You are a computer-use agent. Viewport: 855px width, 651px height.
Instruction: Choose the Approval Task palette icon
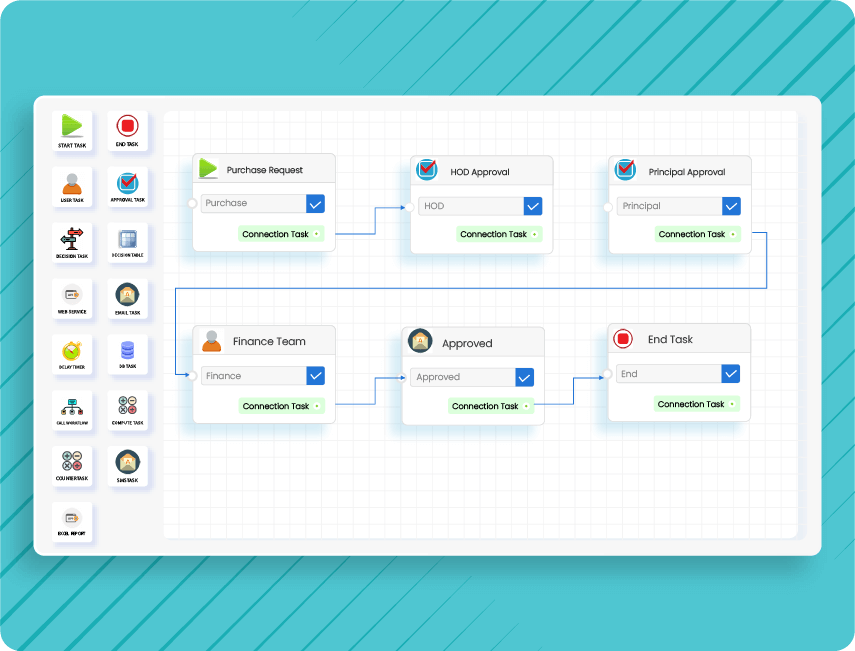[x=127, y=184]
